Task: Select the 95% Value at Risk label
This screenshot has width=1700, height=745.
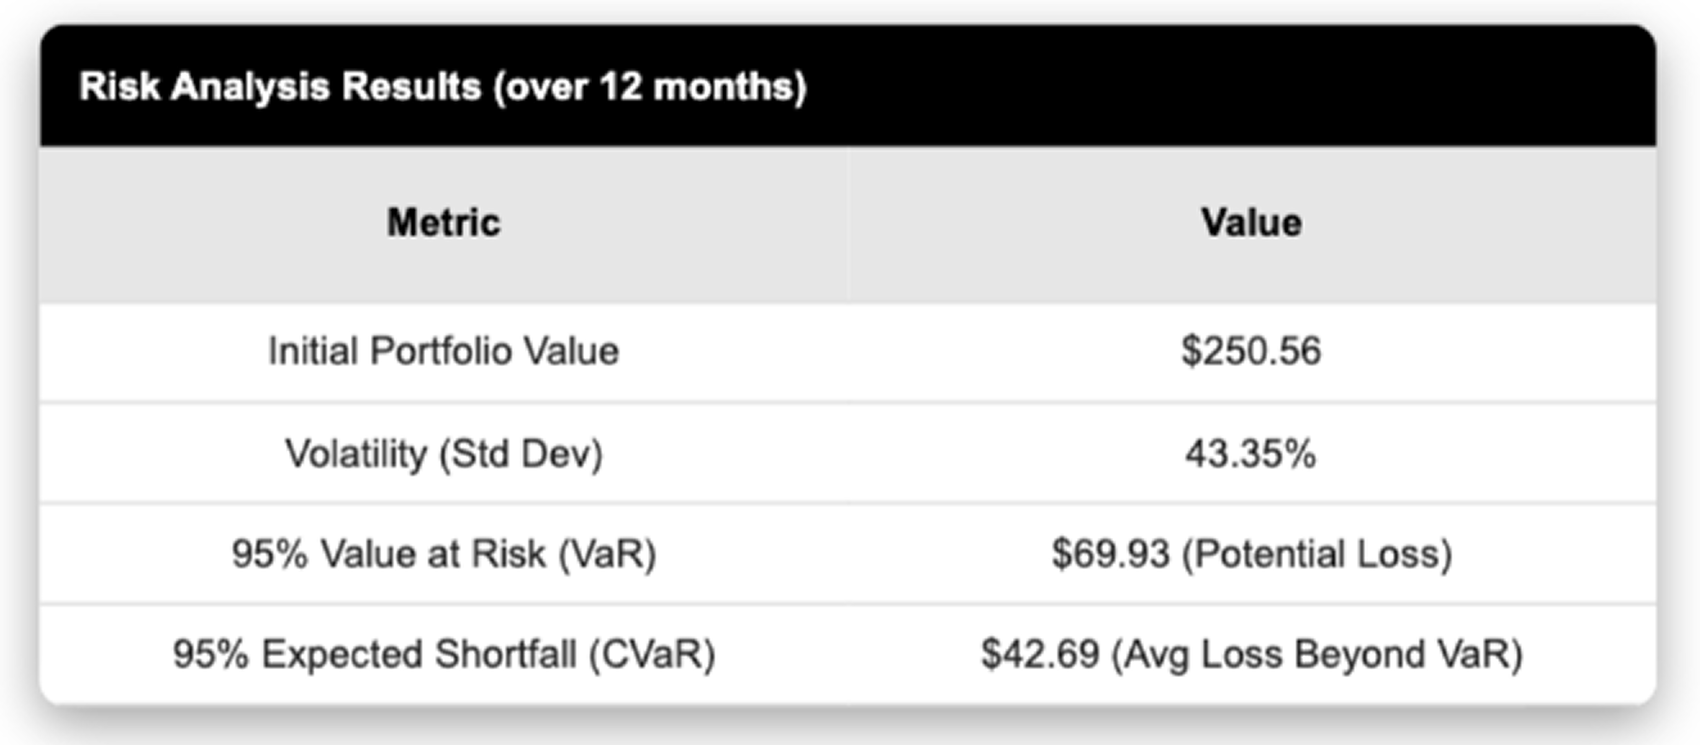Action: tap(444, 554)
